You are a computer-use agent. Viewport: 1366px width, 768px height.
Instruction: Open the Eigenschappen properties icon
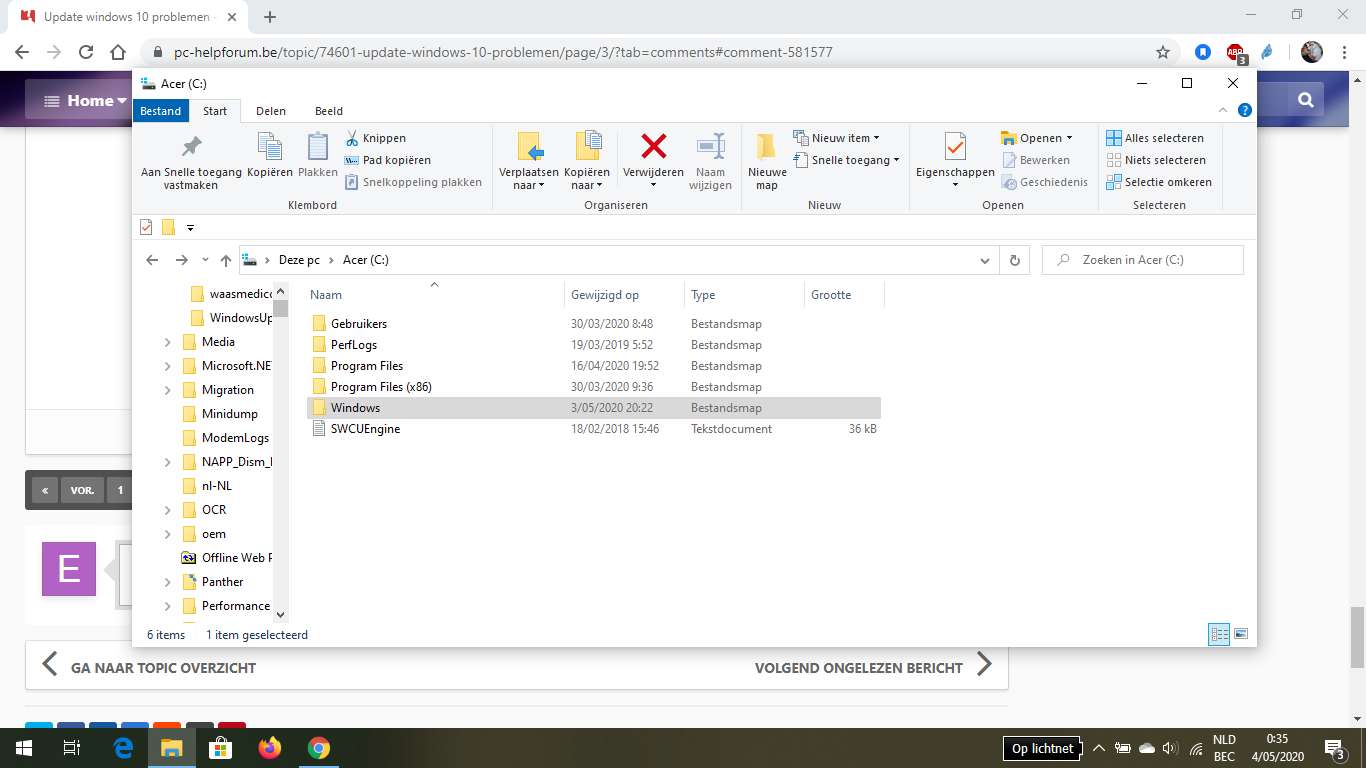click(955, 147)
